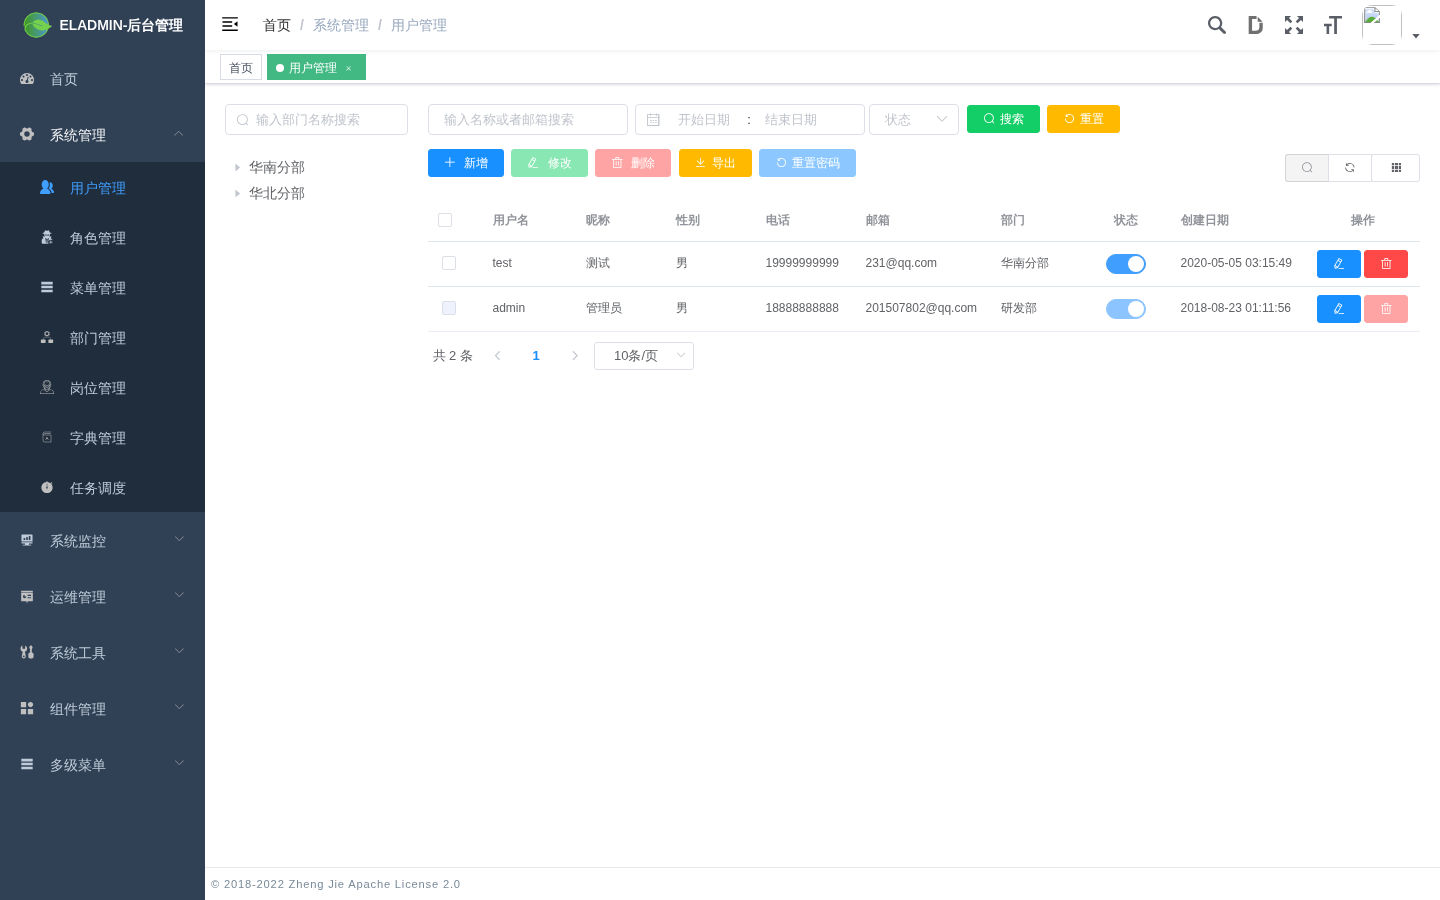Open the header search icon
The height and width of the screenshot is (900, 1440).
[x=1216, y=25]
